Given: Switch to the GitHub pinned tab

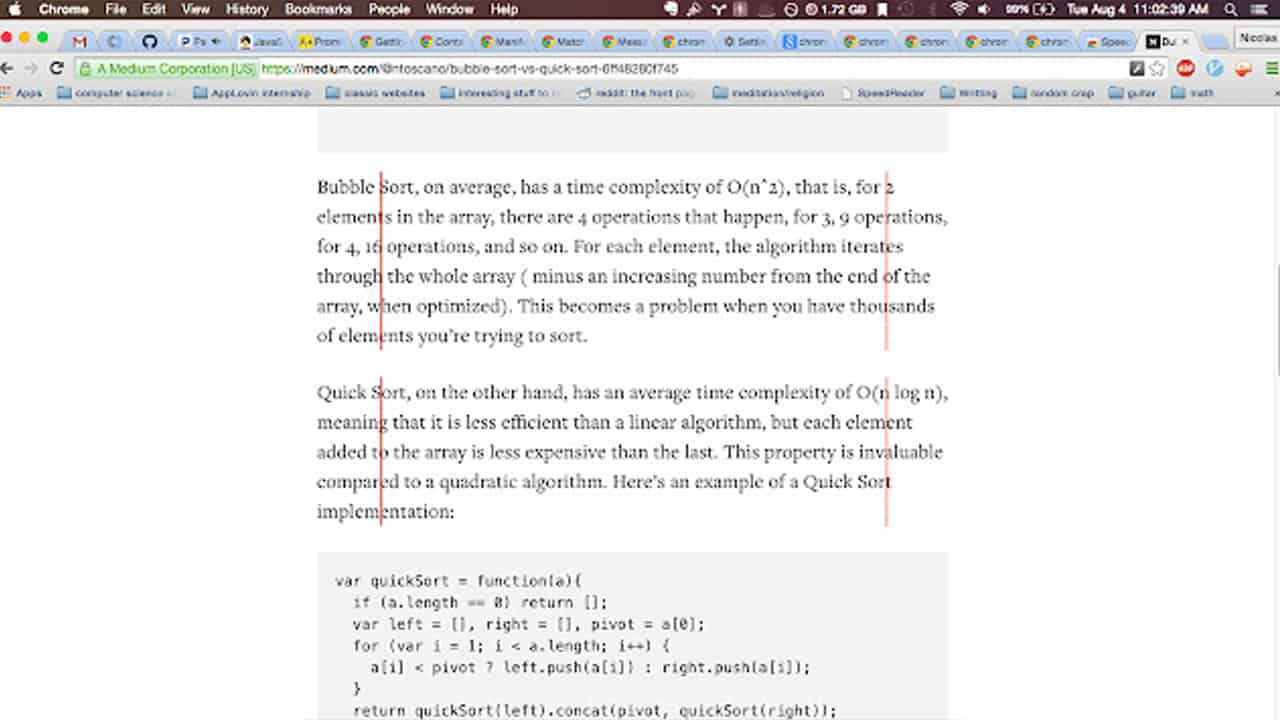Looking at the screenshot, I should tap(149, 42).
